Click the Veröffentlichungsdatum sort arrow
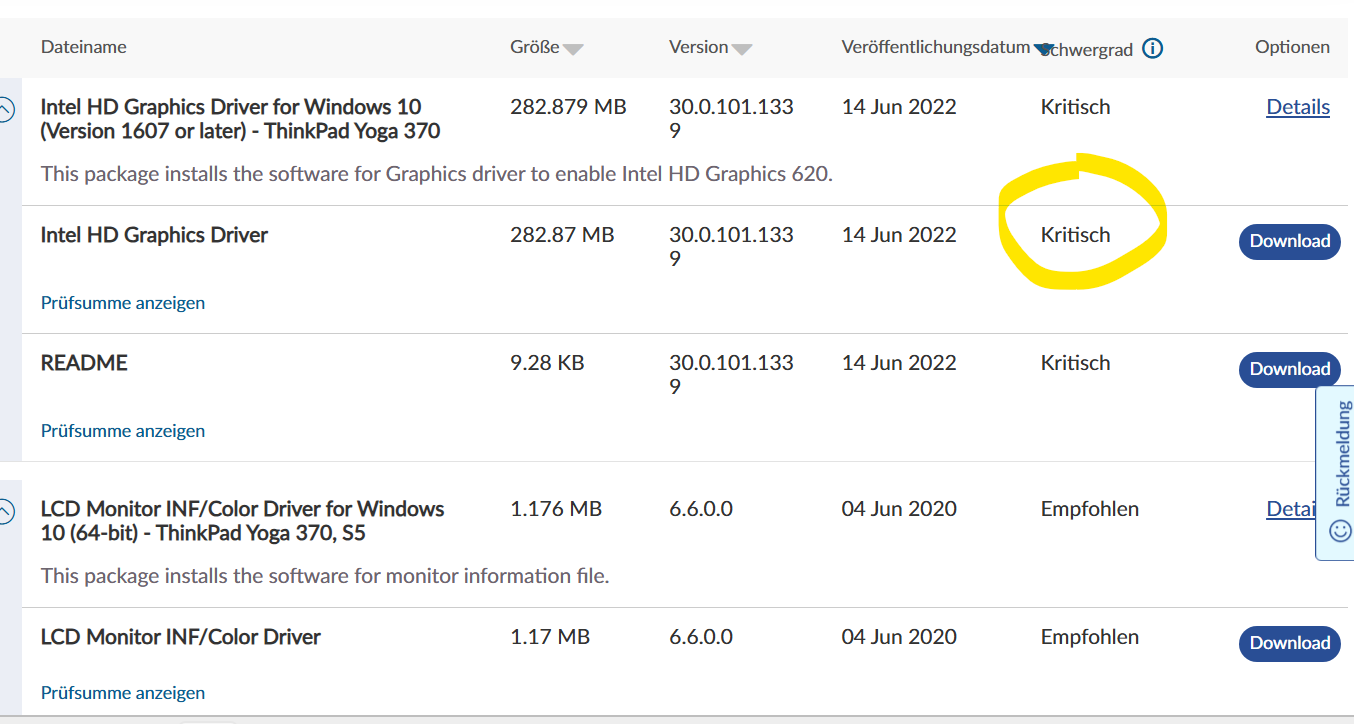The width and height of the screenshot is (1354, 724). point(1043,49)
